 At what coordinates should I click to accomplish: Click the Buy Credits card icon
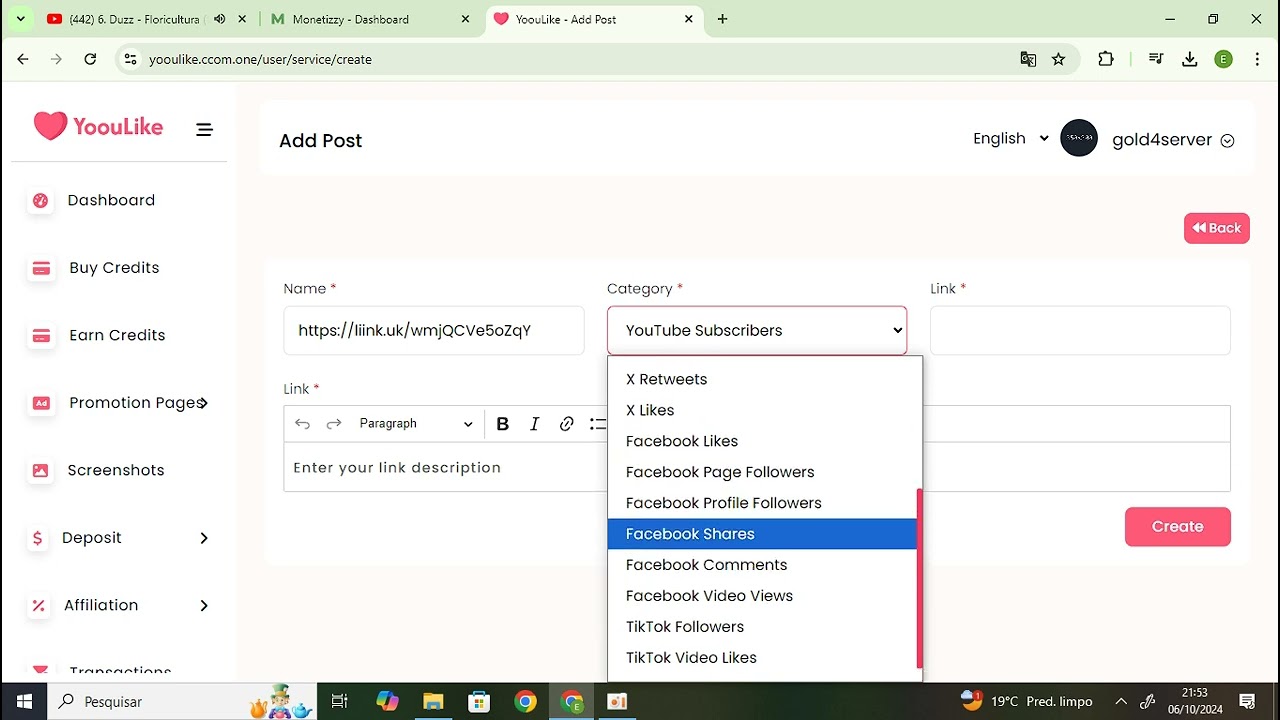[41, 268]
